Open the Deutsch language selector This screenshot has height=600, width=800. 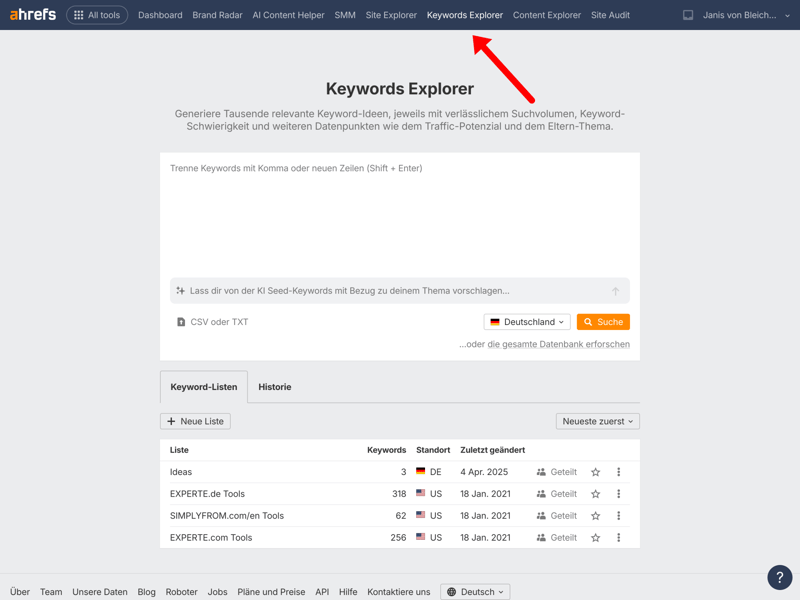pyautogui.click(x=475, y=592)
